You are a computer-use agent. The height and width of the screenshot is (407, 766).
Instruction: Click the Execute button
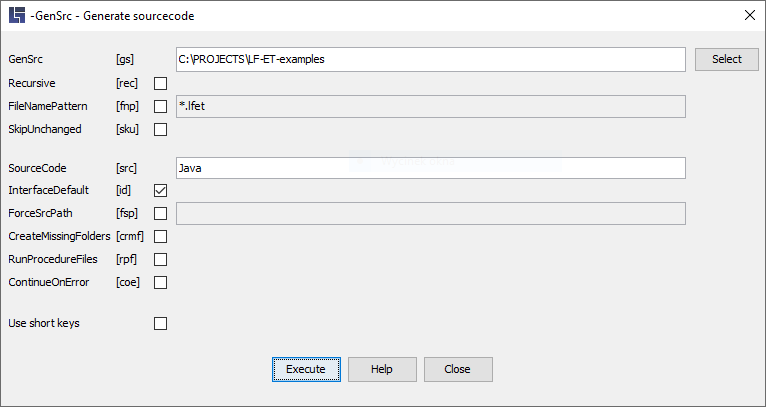pyautogui.click(x=306, y=369)
